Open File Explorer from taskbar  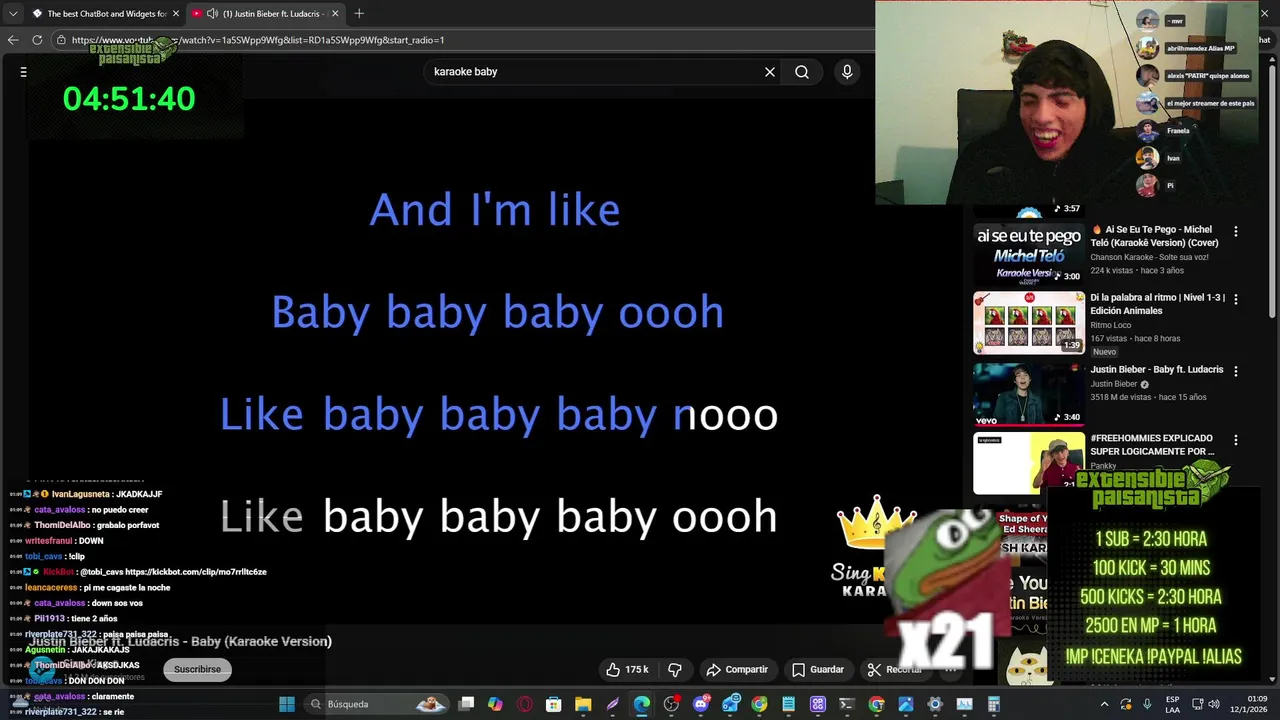point(583,704)
